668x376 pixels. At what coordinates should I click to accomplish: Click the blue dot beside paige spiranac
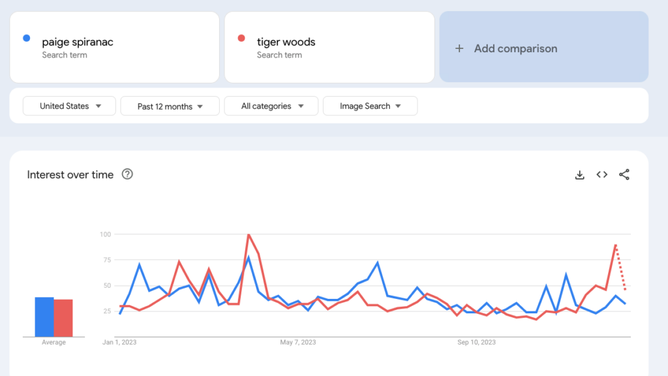pos(26,38)
